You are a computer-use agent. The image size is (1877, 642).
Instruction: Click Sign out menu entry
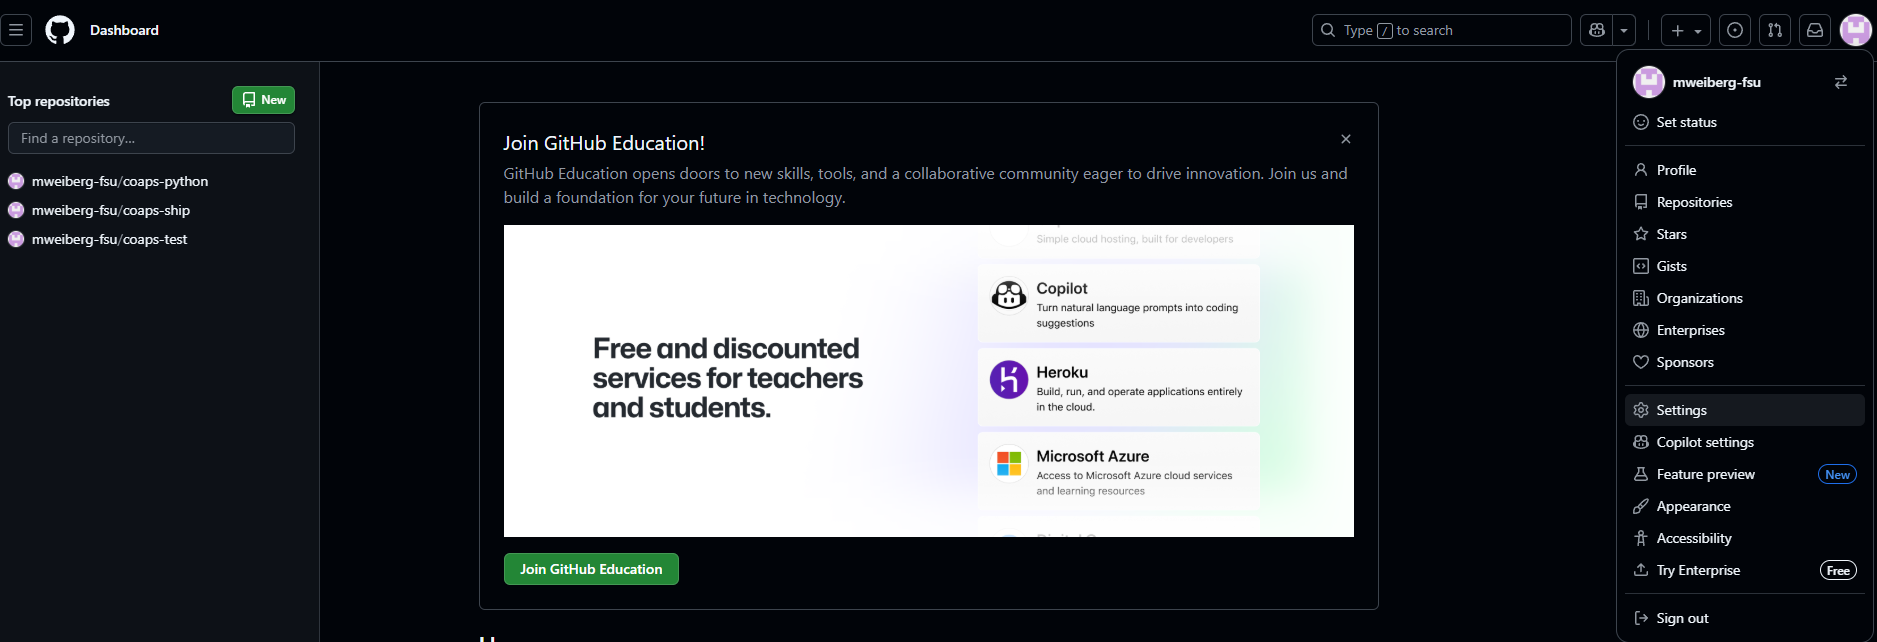click(x=1745, y=618)
